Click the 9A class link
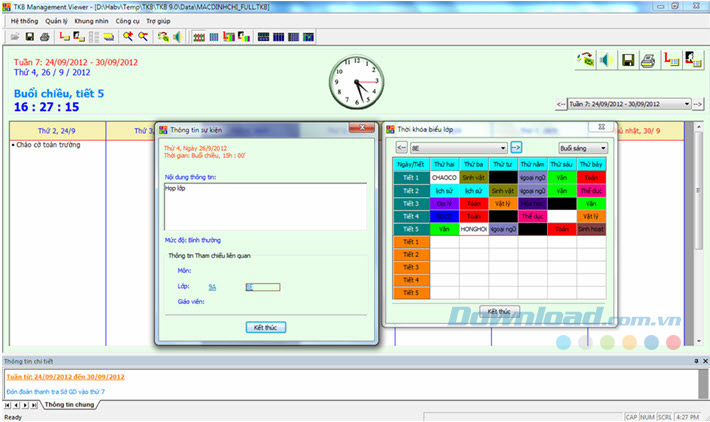This screenshot has width=710, height=422. pyautogui.click(x=212, y=286)
